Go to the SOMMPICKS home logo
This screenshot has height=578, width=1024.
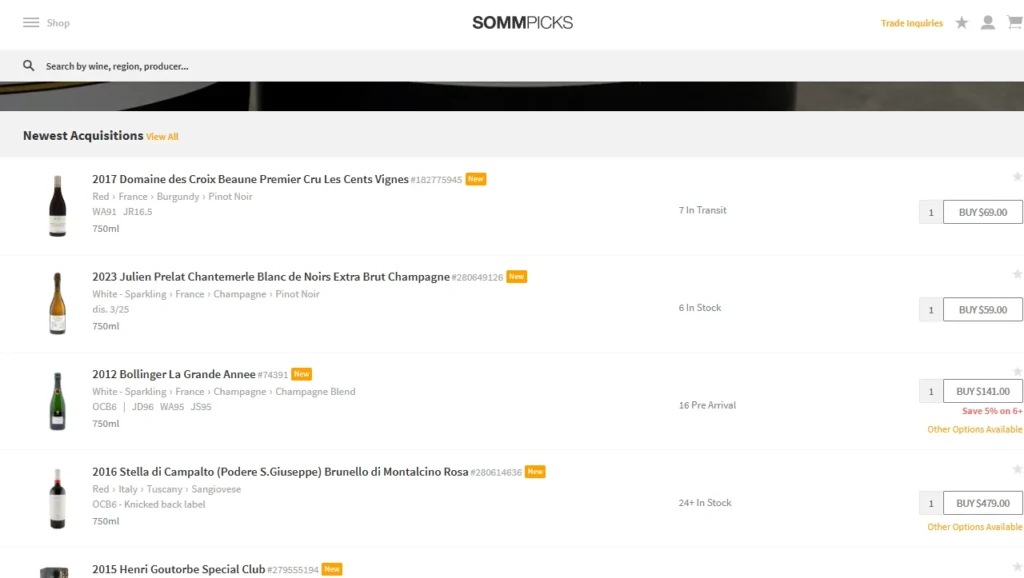[x=522, y=23]
